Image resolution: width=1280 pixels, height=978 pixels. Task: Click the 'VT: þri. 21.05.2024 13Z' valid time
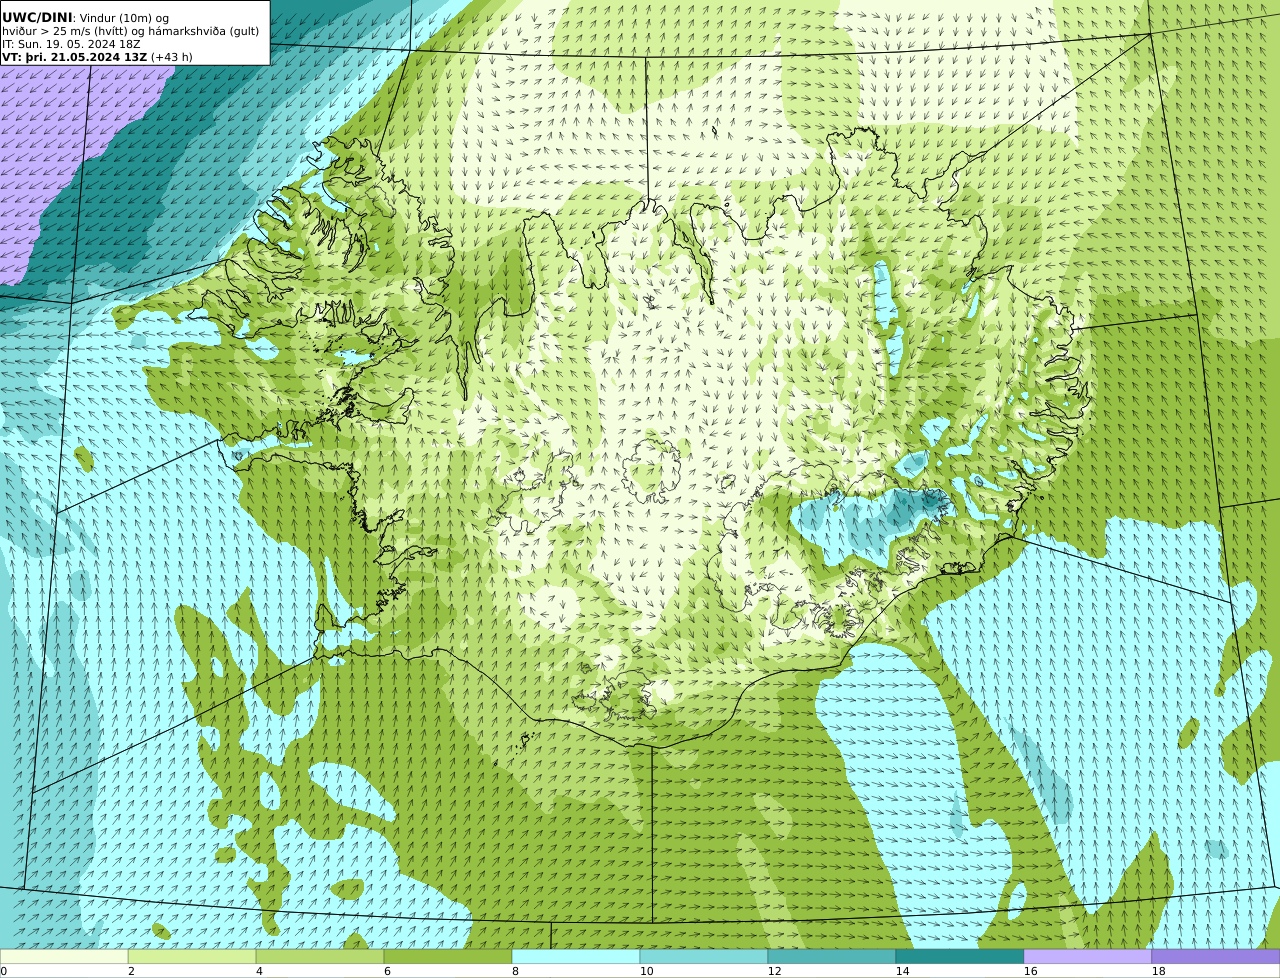coord(75,57)
